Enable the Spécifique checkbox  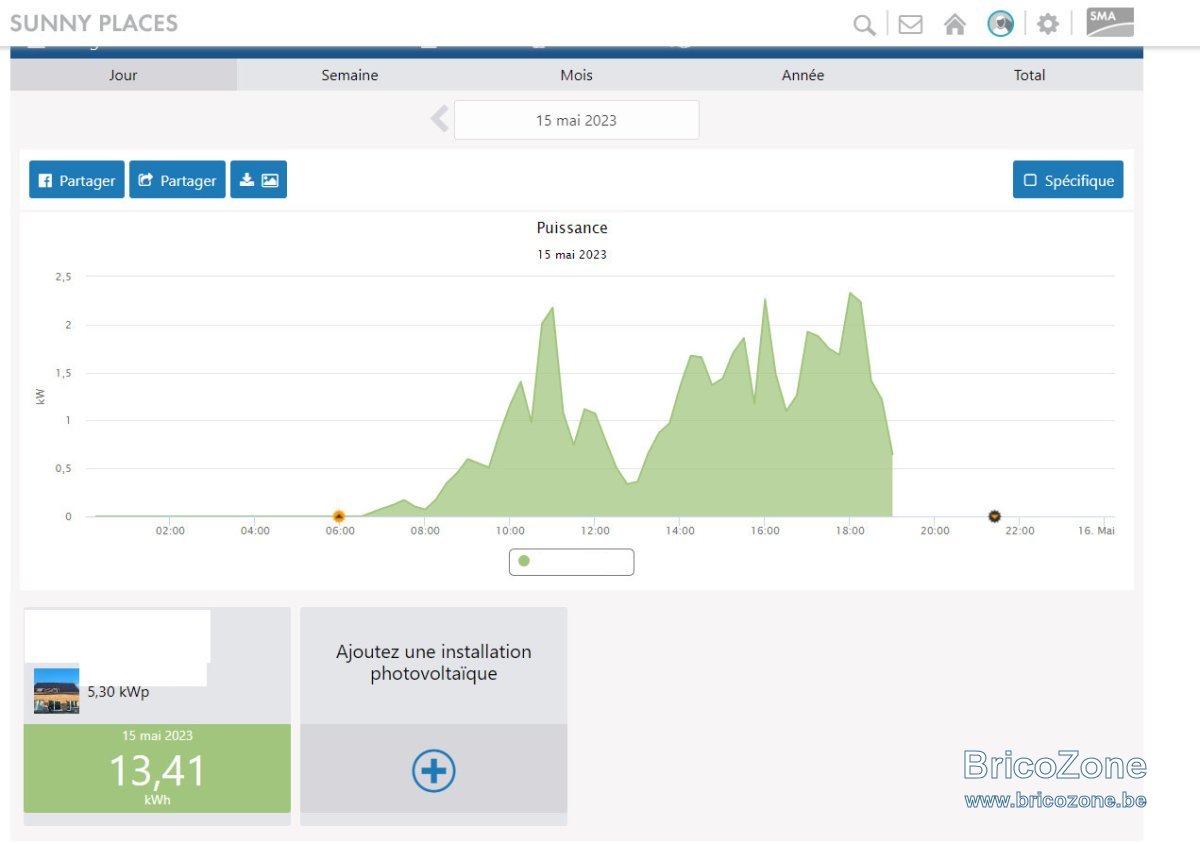tap(1068, 180)
